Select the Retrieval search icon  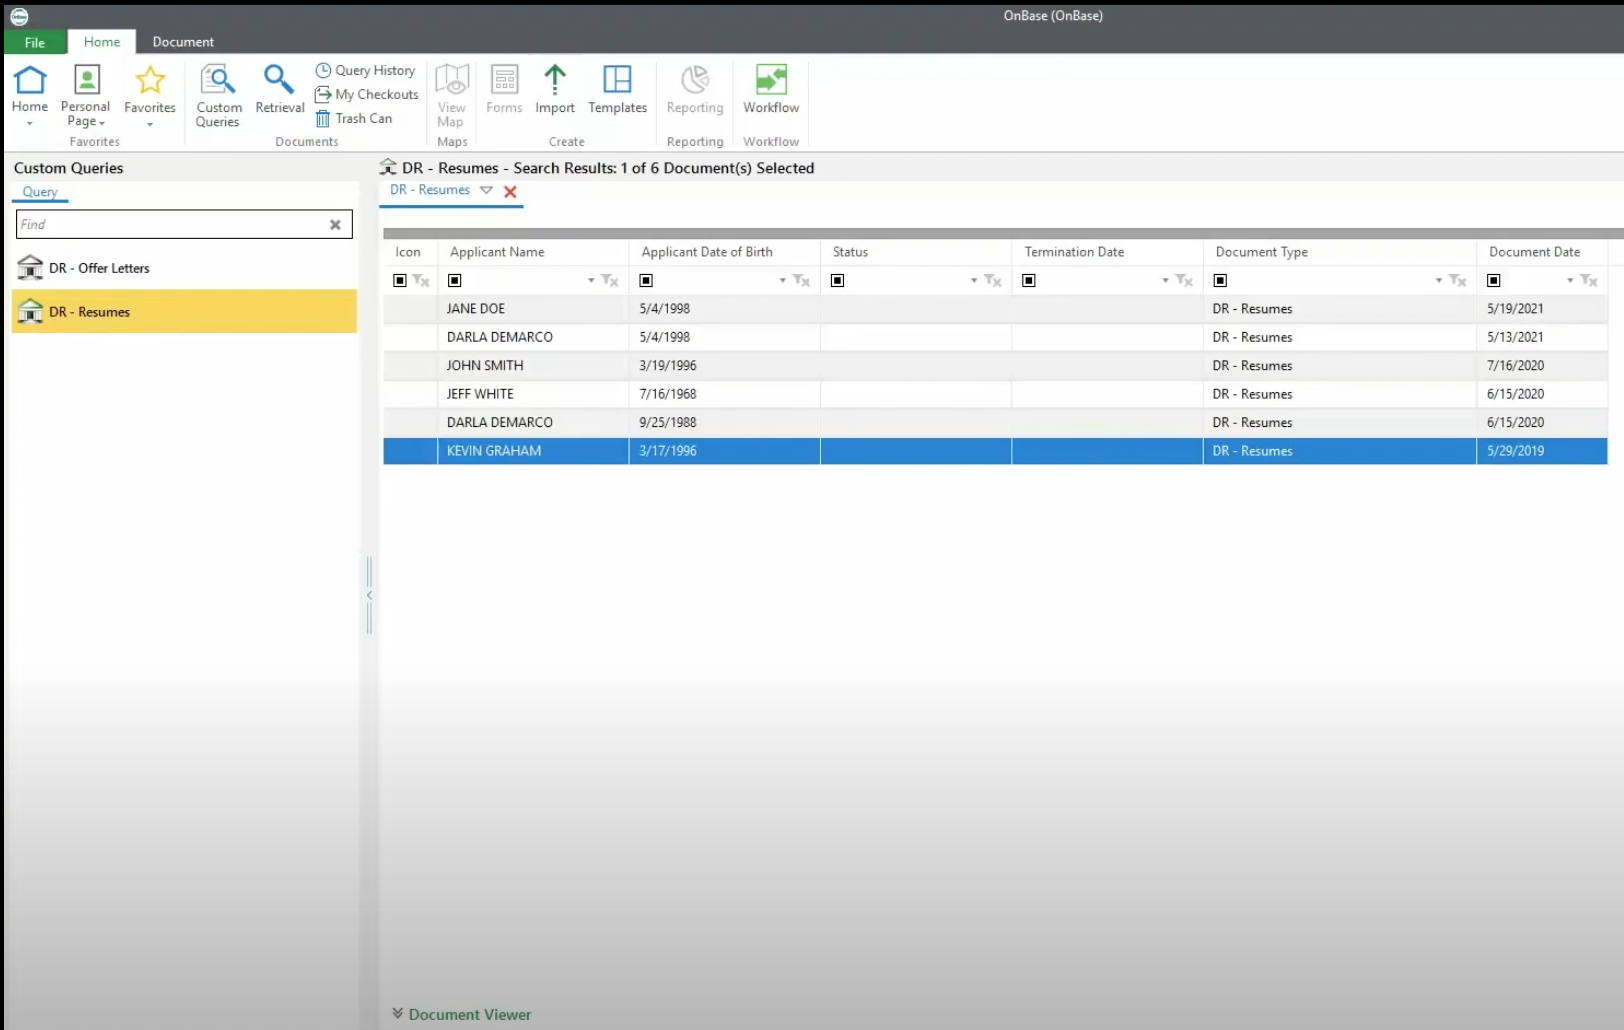click(279, 93)
